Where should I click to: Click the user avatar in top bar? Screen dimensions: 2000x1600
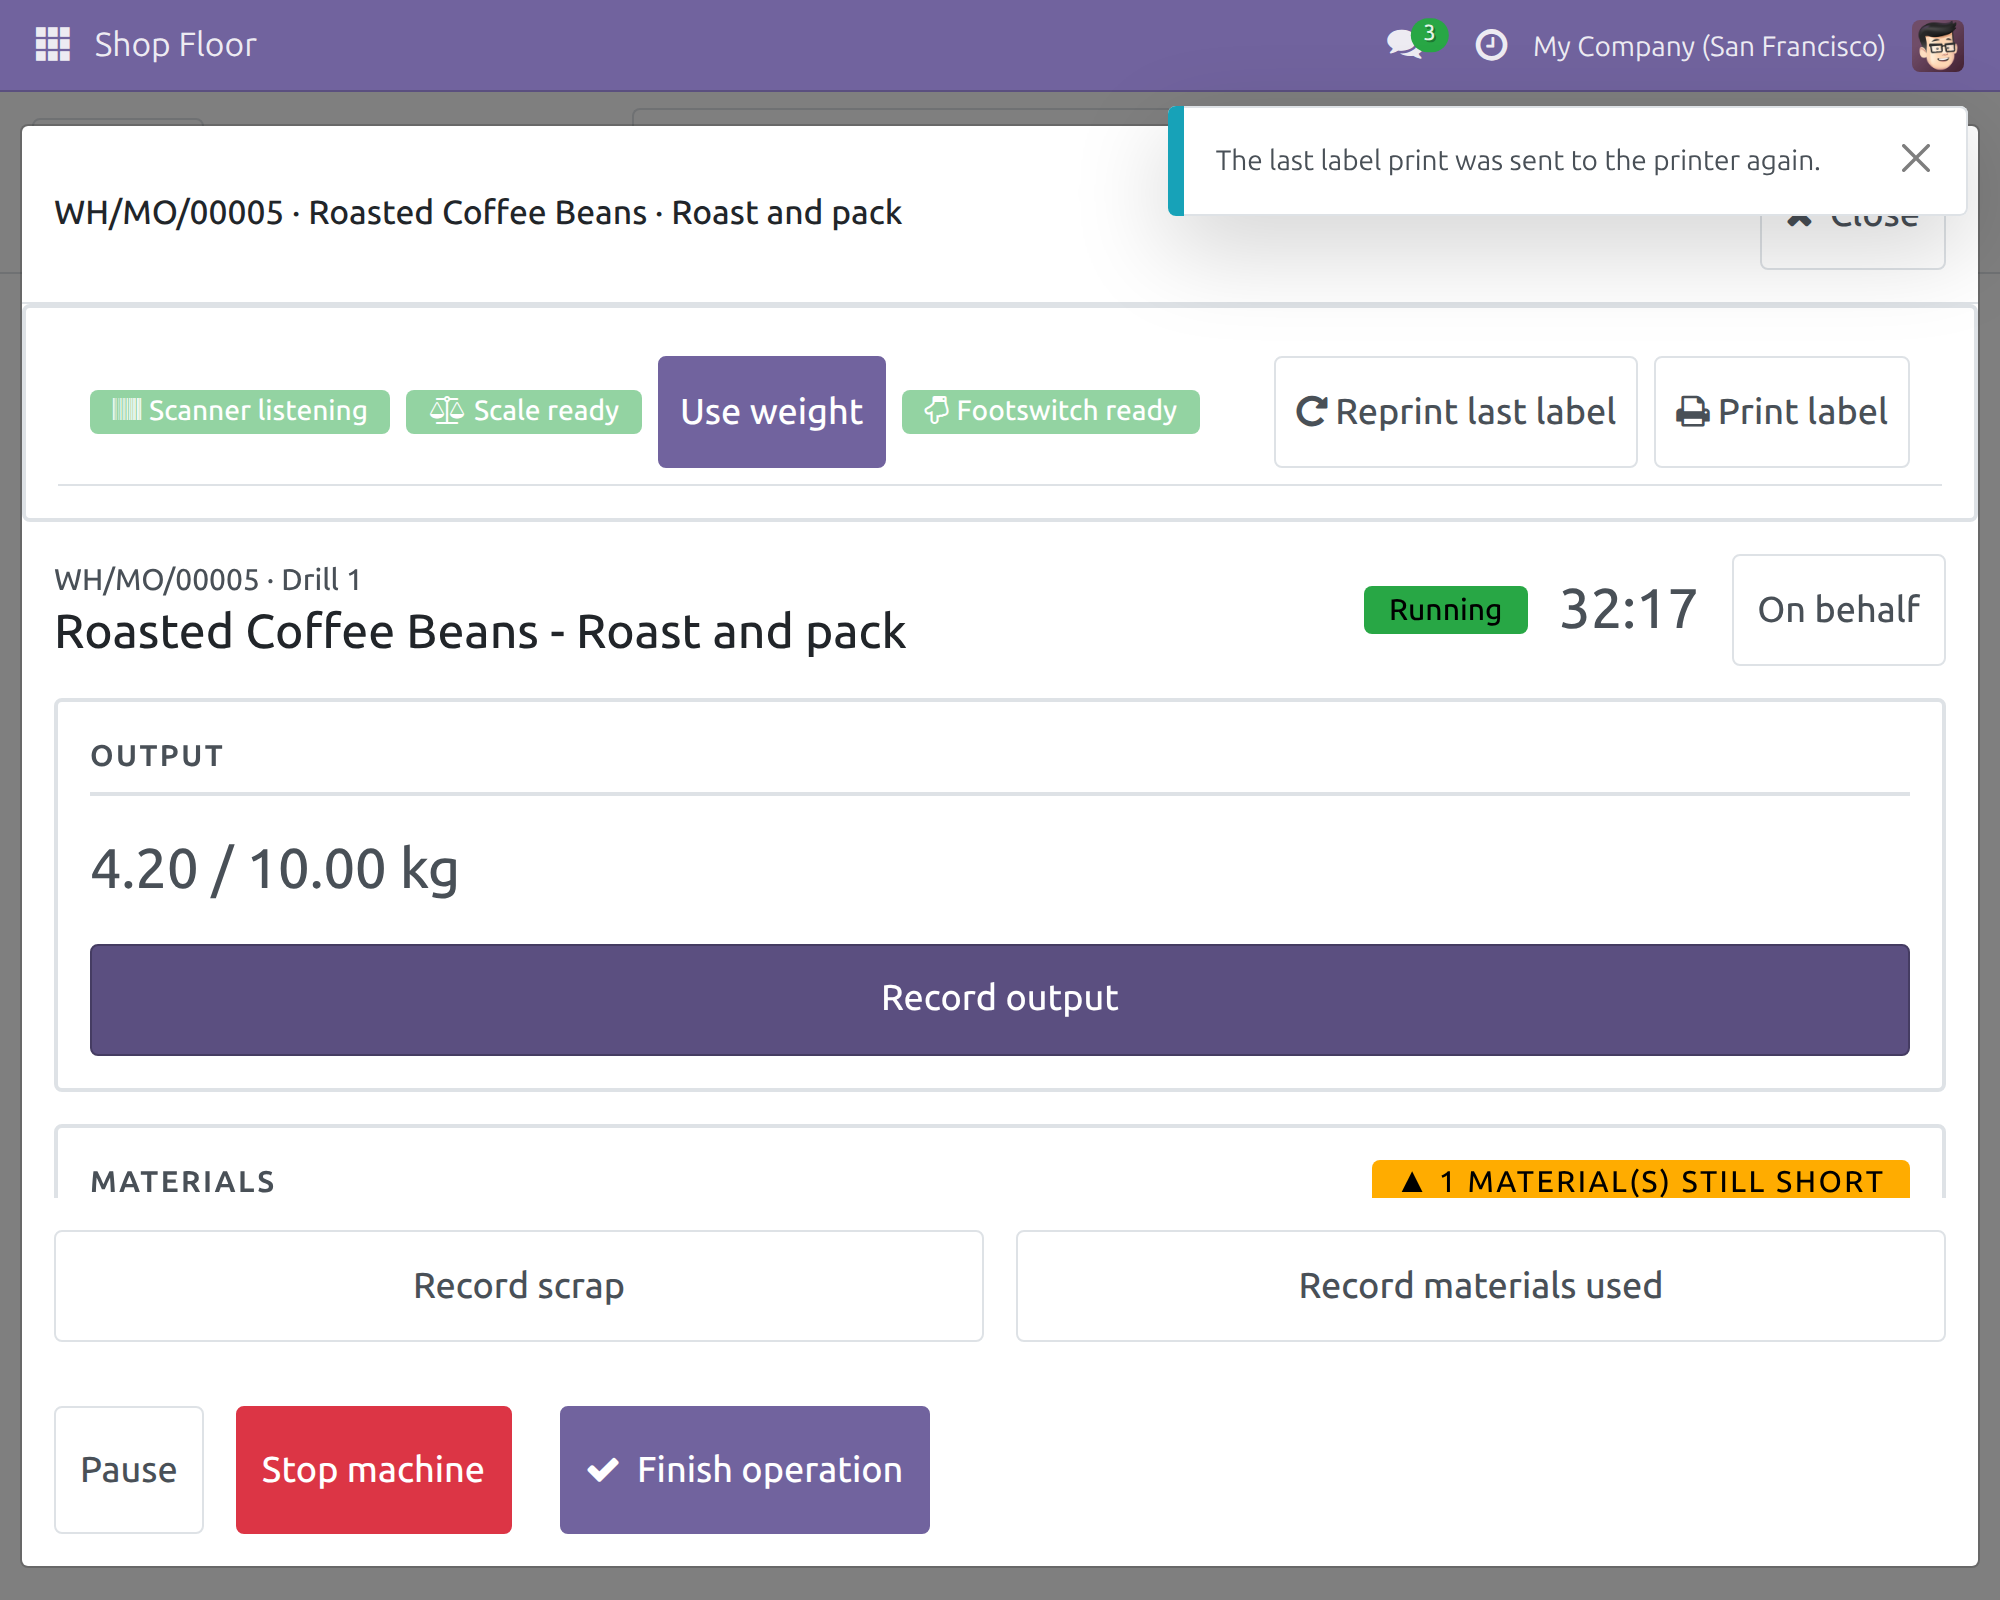point(1938,46)
